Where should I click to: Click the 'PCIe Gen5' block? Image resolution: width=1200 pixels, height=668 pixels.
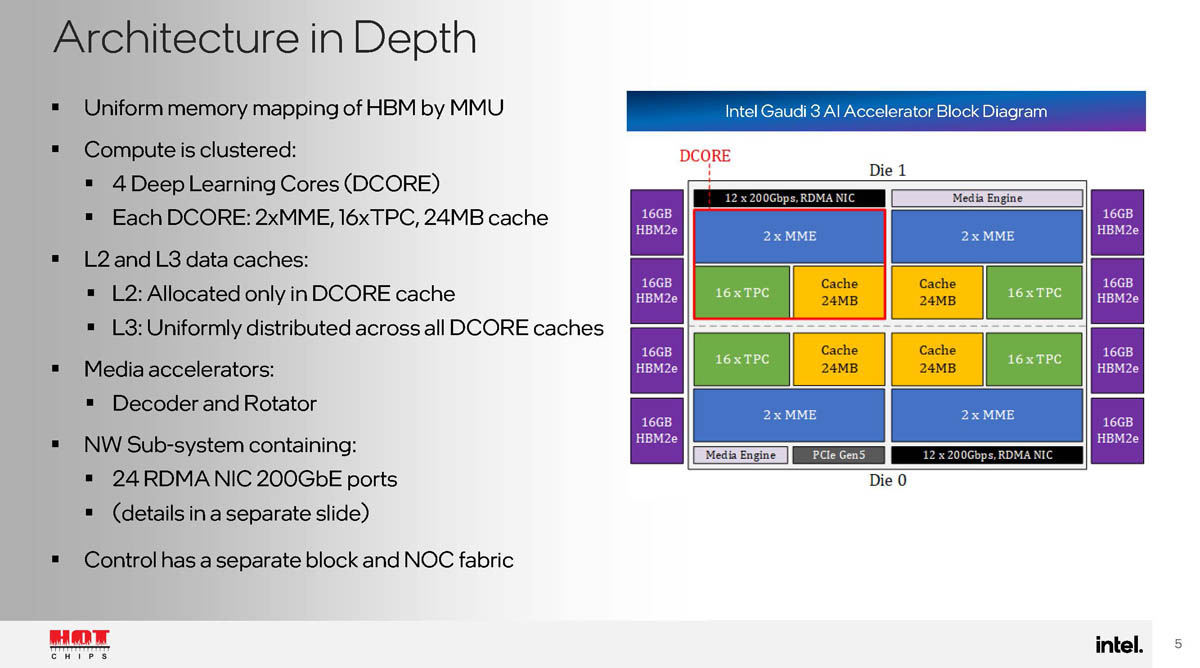coord(838,455)
